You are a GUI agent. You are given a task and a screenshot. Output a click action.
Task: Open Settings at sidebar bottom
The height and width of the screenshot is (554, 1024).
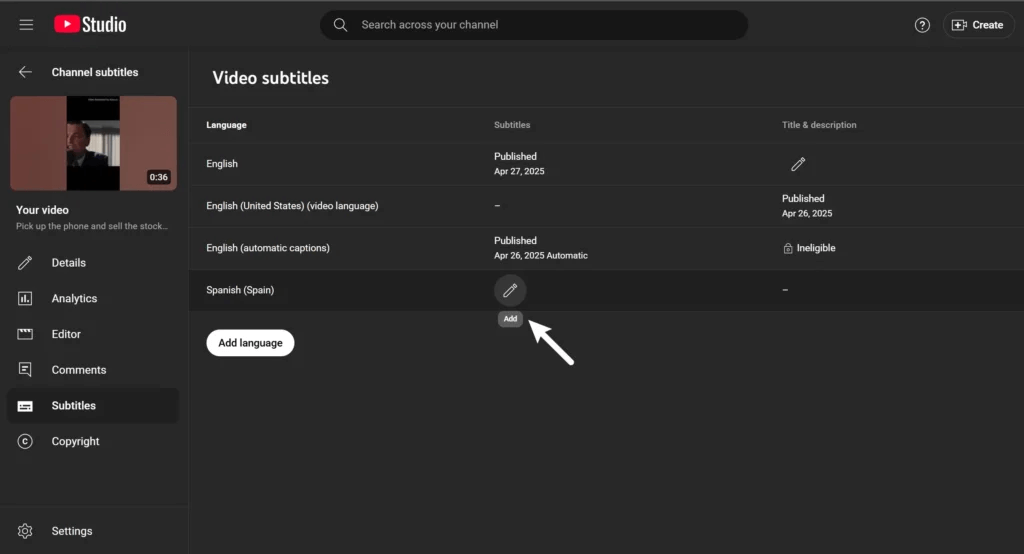(x=71, y=531)
